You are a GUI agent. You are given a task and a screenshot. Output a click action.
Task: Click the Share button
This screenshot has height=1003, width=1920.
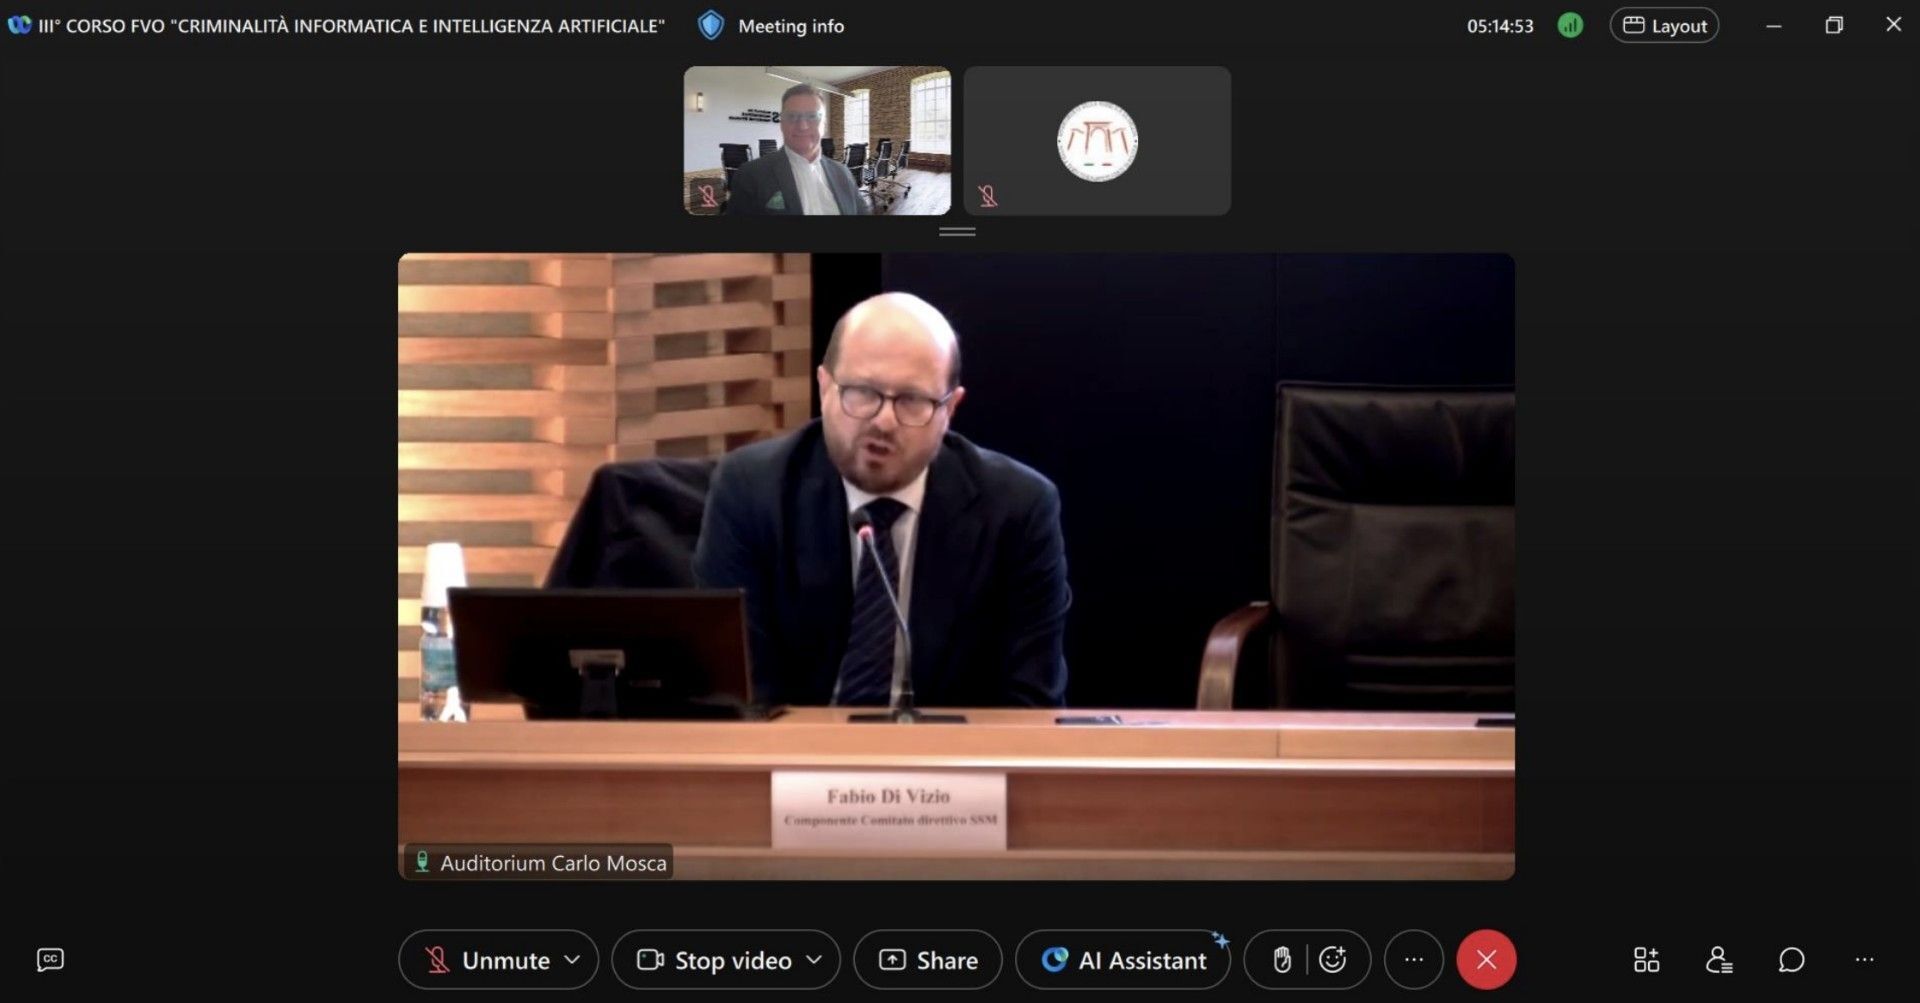coord(928,960)
